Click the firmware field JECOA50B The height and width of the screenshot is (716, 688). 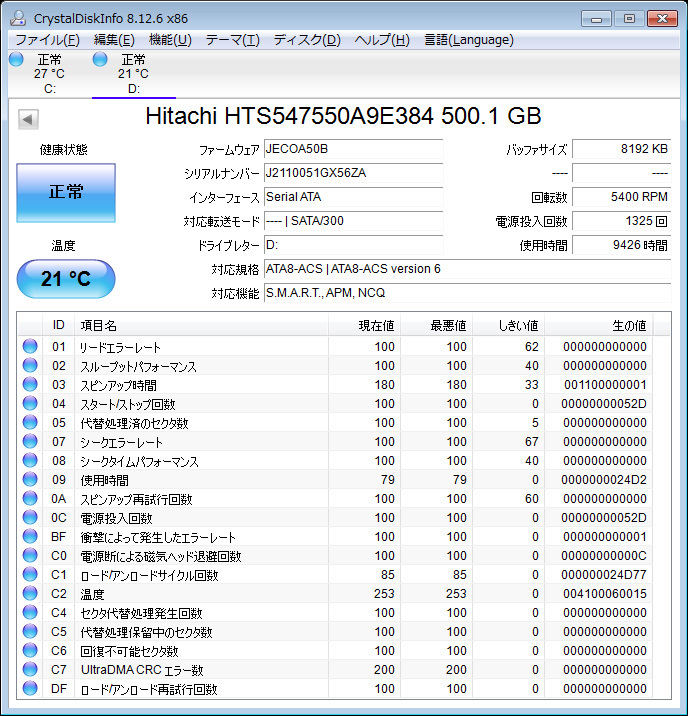click(x=353, y=149)
